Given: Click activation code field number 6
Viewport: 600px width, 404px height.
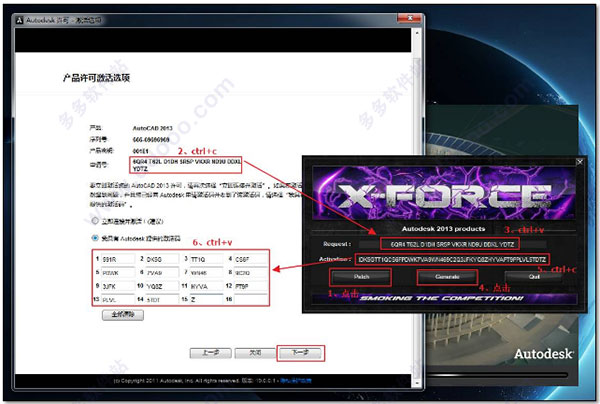Looking at the screenshot, I should (x=162, y=272).
